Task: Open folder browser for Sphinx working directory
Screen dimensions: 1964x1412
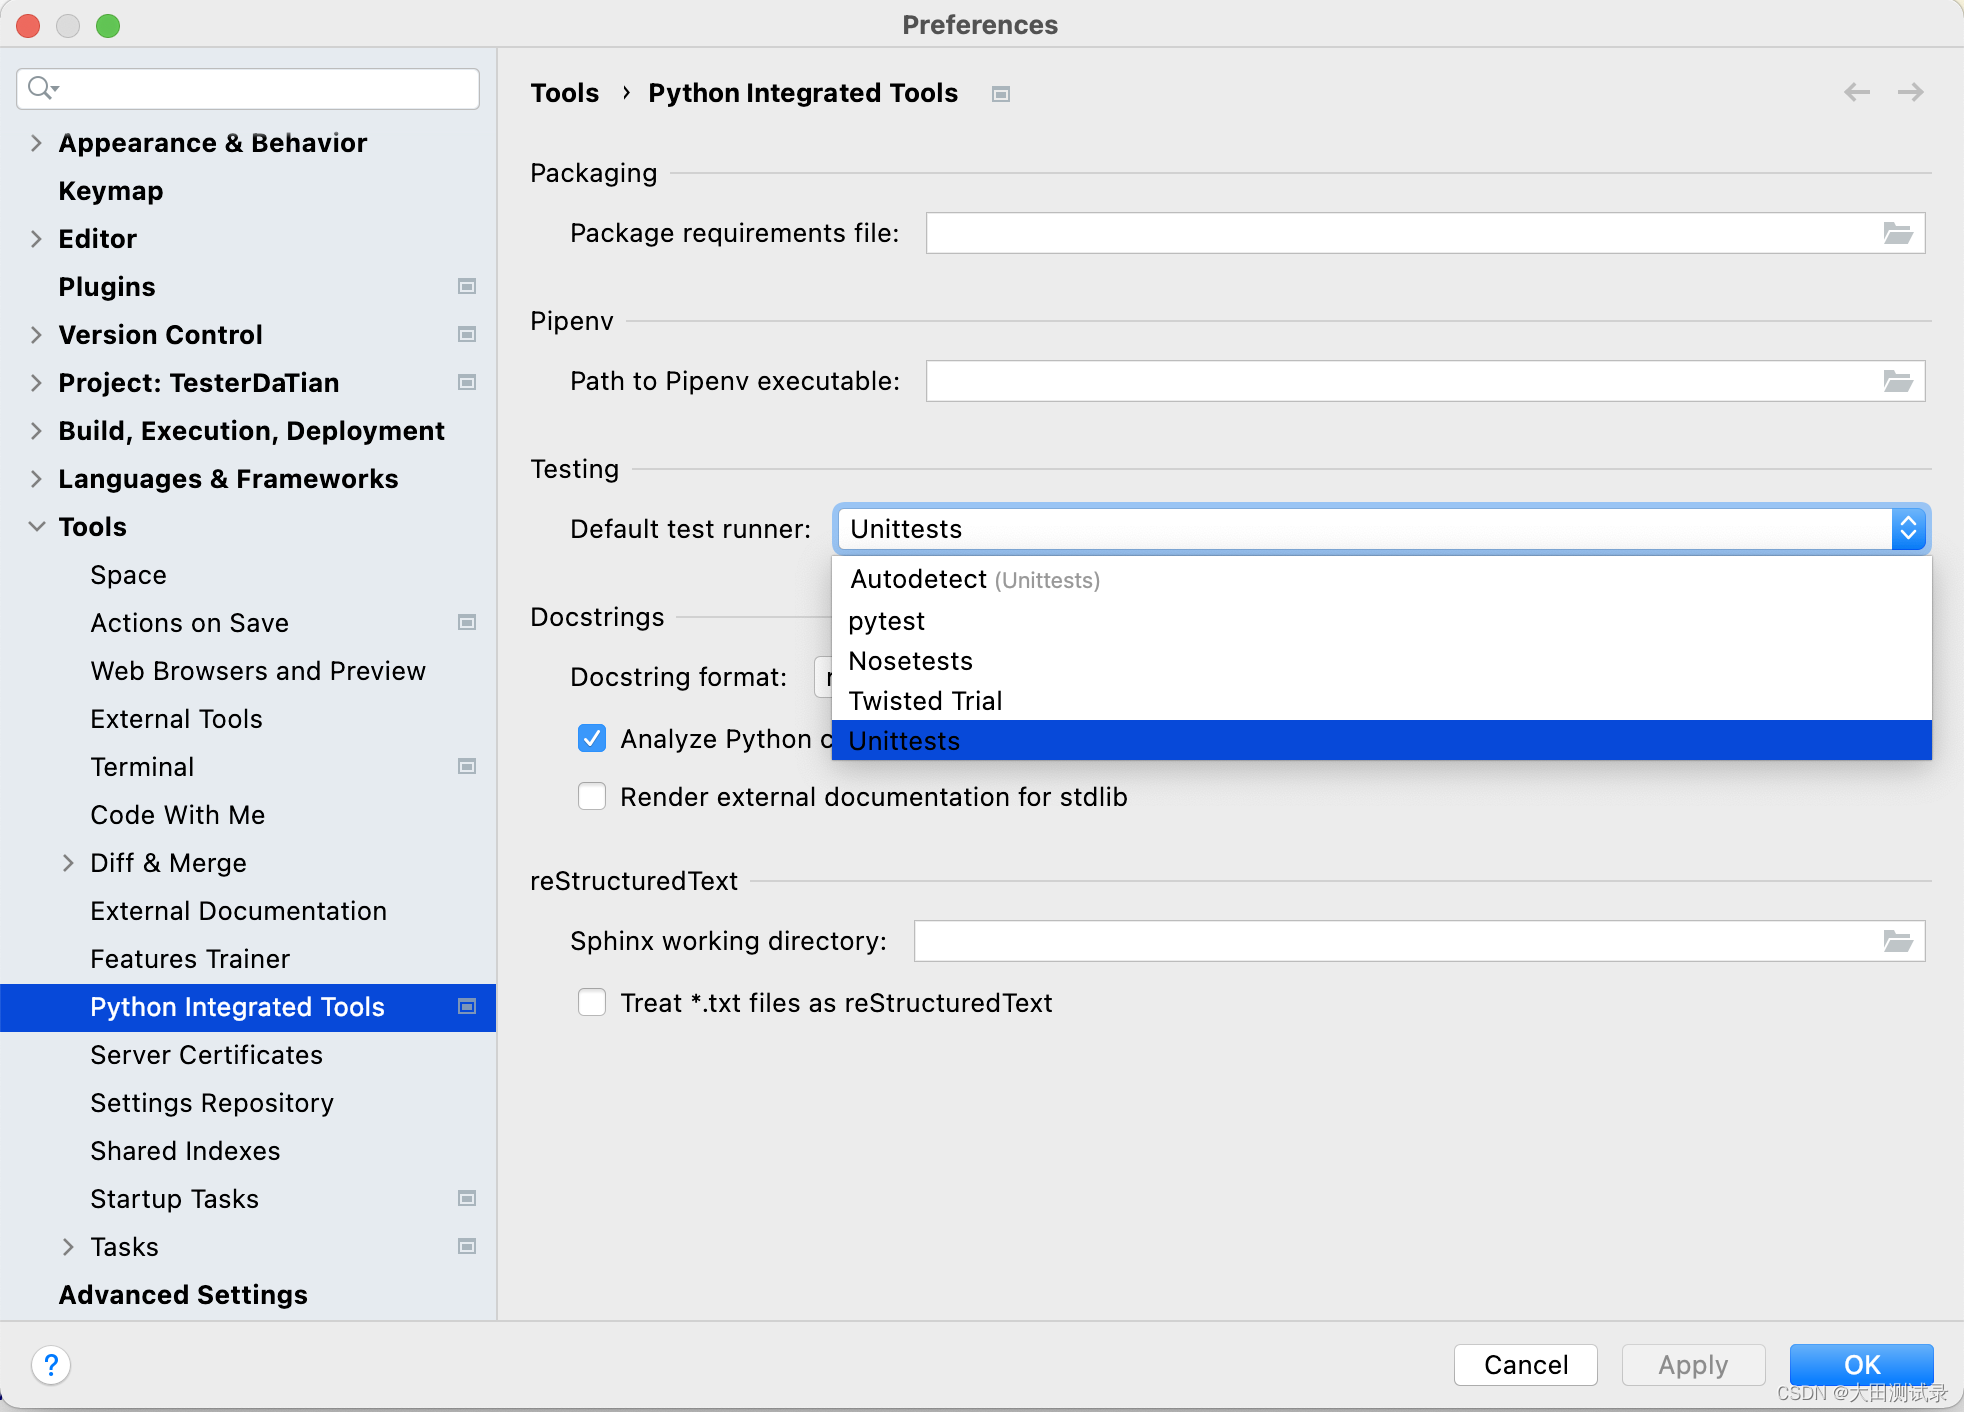Action: [x=1897, y=941]
